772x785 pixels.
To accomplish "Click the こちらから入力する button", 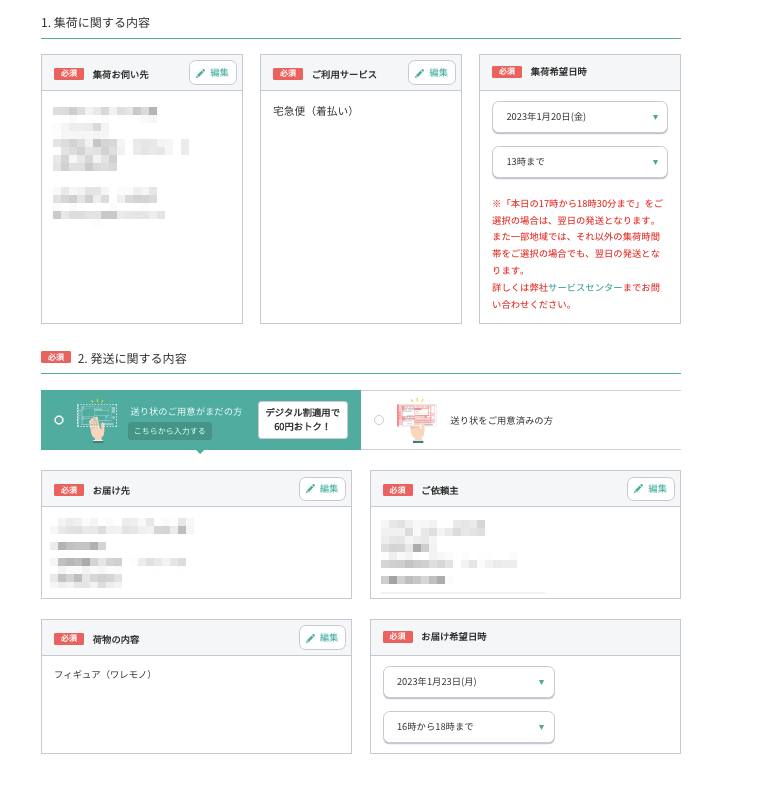I will point(170,431).
